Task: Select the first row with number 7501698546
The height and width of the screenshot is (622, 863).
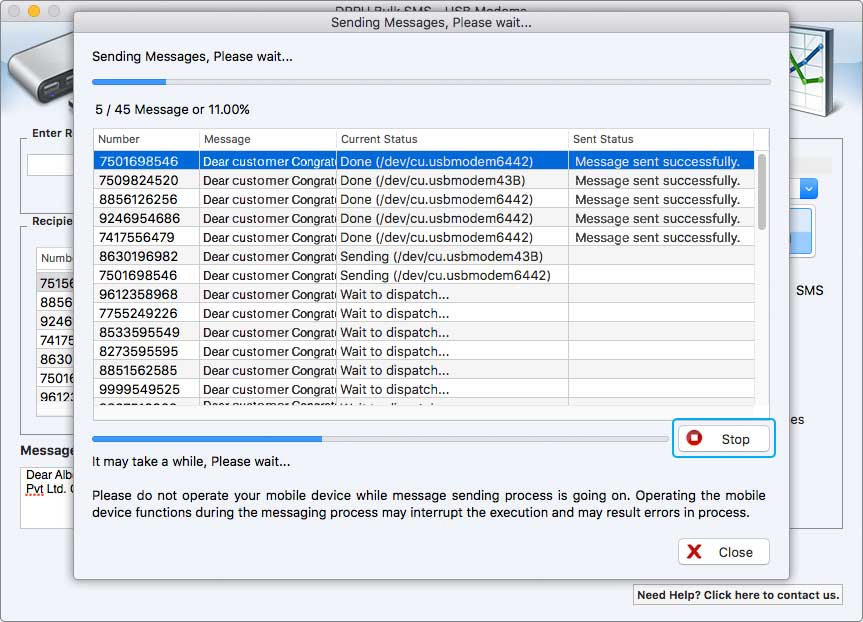Action: [x=424, y=161]
